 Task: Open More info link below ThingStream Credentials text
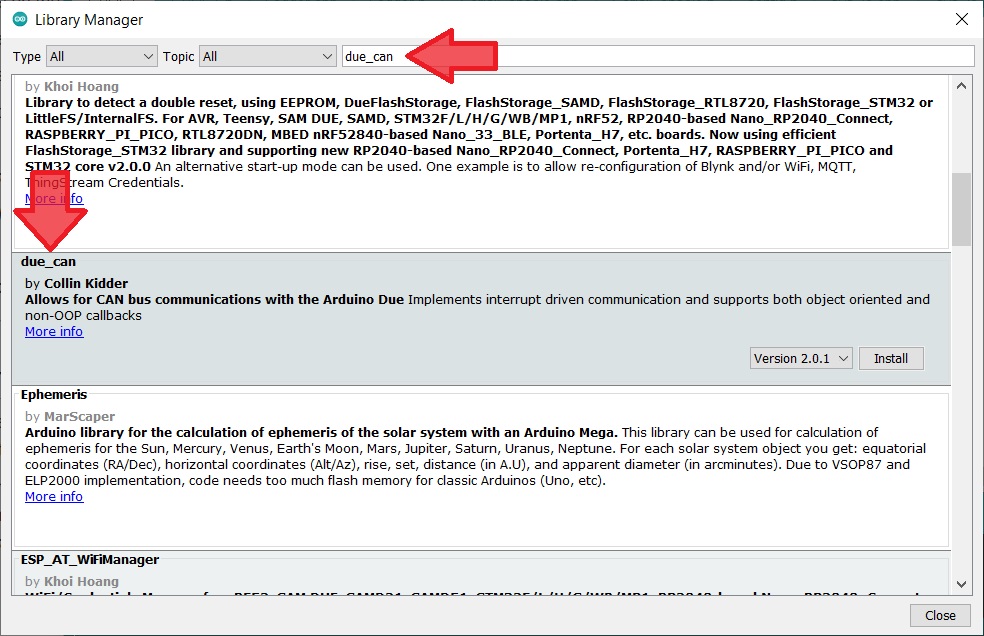pyautogui.click(x=54, y=199)
